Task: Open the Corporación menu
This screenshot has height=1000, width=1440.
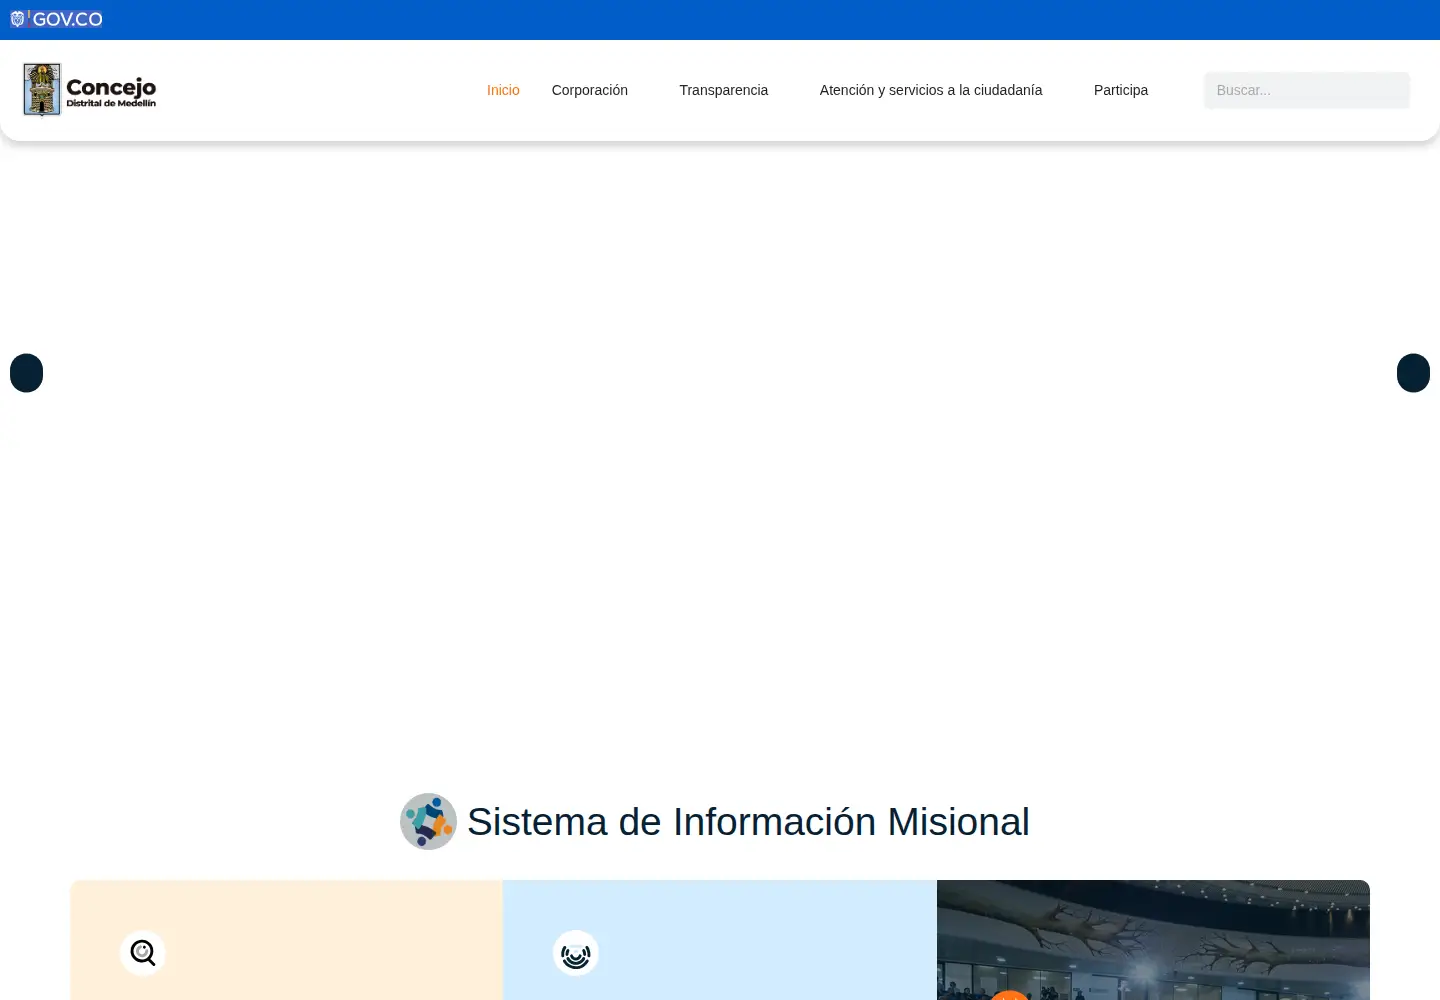Action: tap(590, 90)
